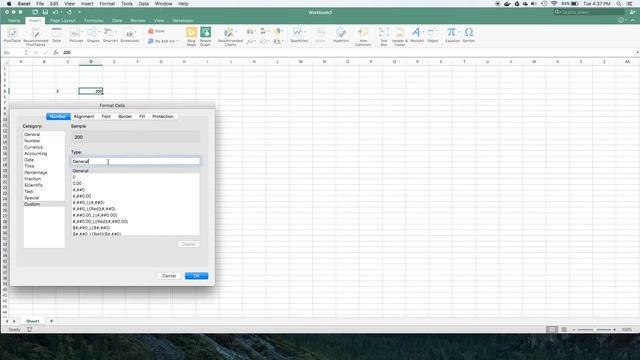This screenshot has width=640, height=360.
Task: Open the Font tab in Format Cells
Action: pyautogui.click(x=106, y=116)
